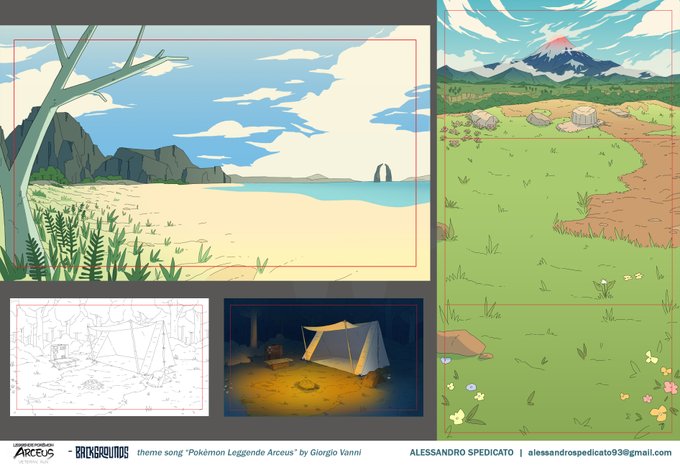Image resolution: width=680 pixels, height=465 pixels.
Task: Open the beach background artwork panel
Action: (215, 153)
